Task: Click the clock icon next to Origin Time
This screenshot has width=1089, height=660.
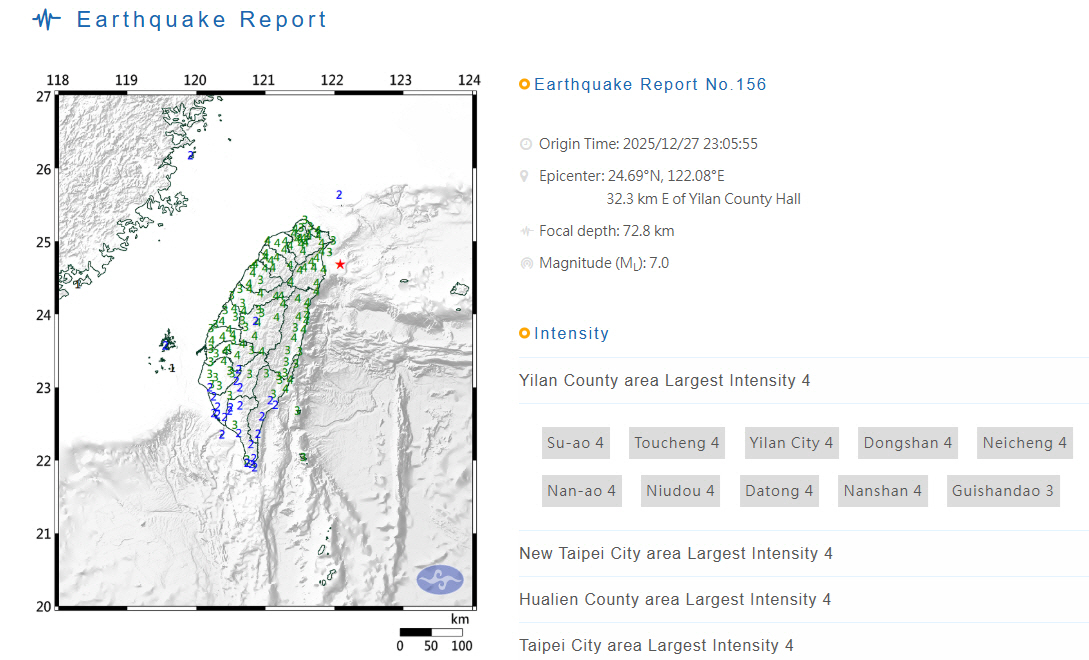Action: pos(525,144)
